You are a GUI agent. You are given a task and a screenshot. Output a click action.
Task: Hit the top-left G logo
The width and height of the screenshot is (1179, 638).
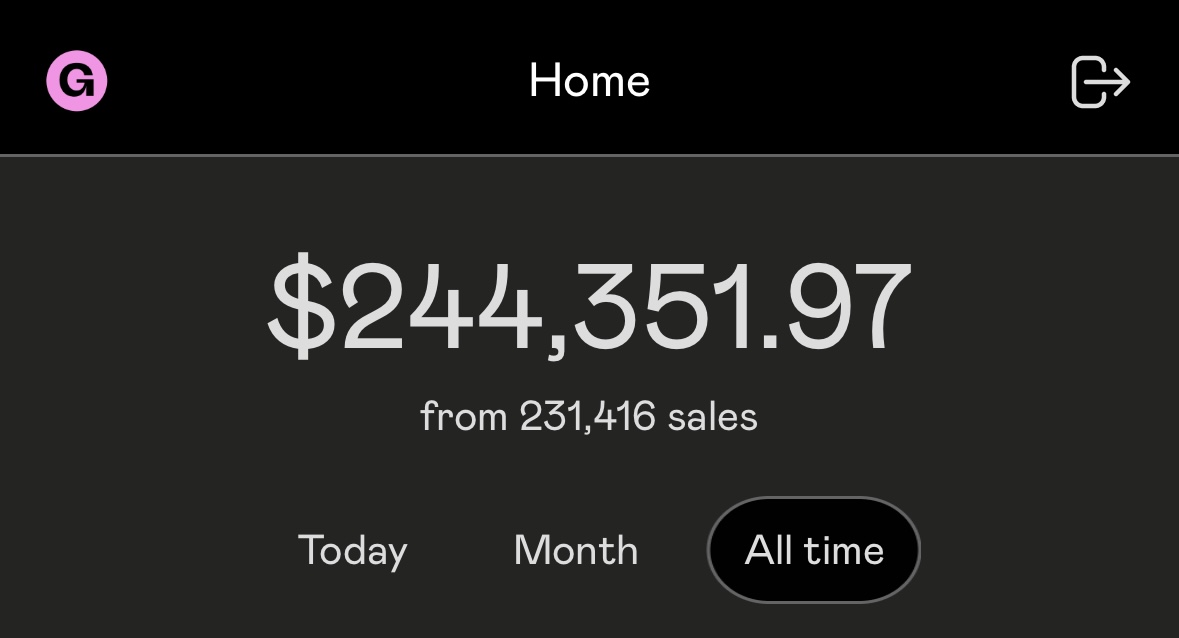pyautogui.click(x=77, y=81)
